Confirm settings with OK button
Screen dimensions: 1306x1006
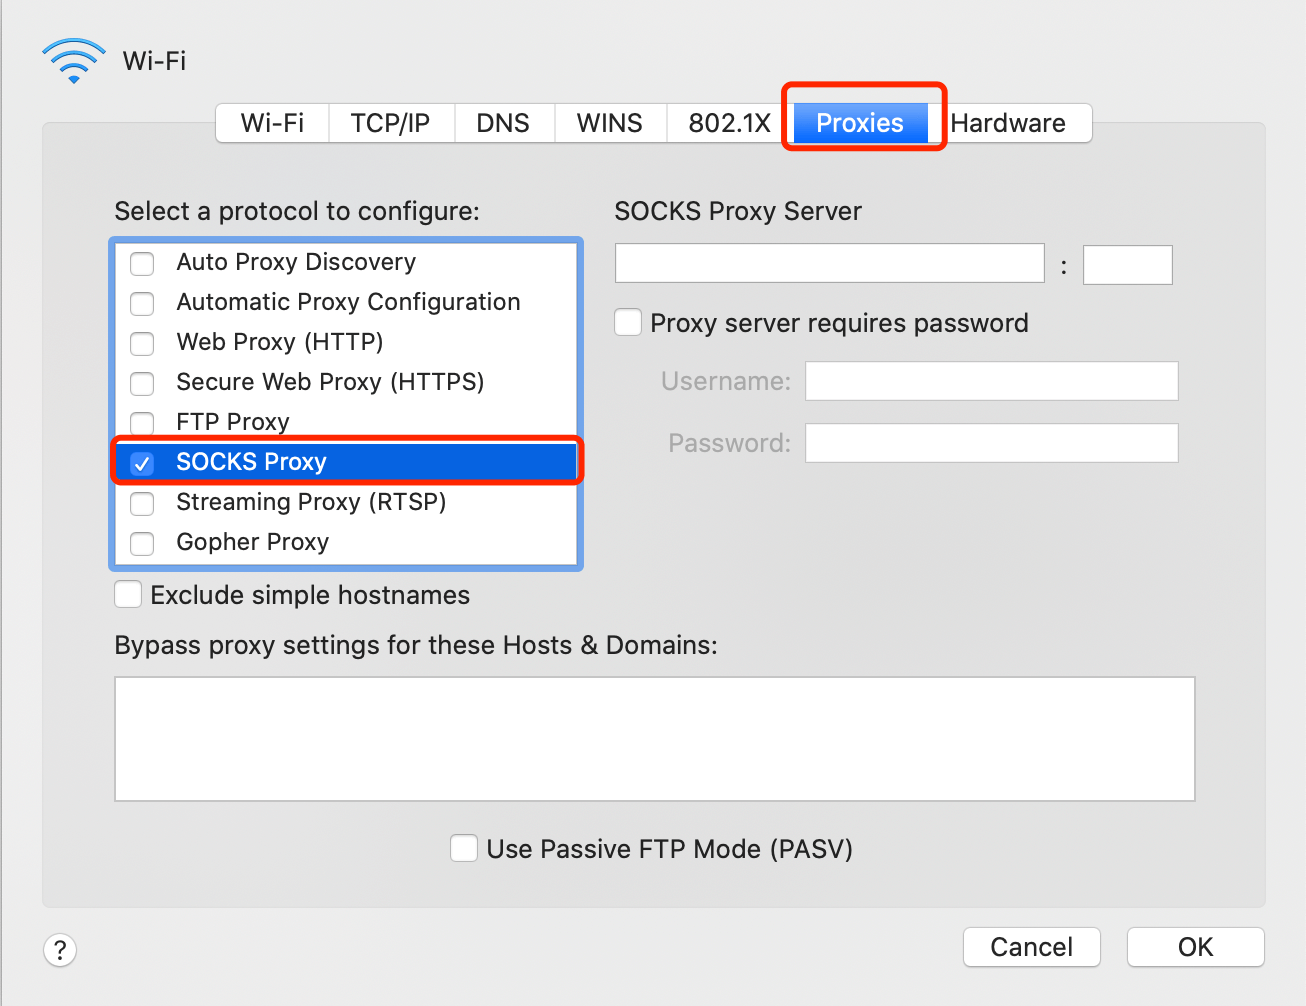point(1196,947)
